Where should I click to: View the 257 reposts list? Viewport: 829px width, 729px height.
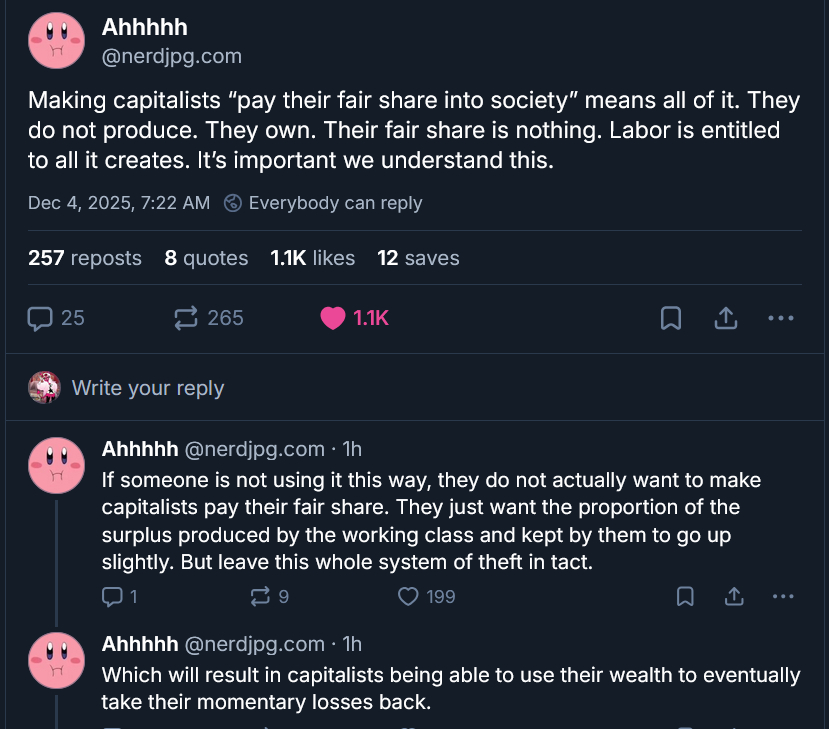click(85, 258)
